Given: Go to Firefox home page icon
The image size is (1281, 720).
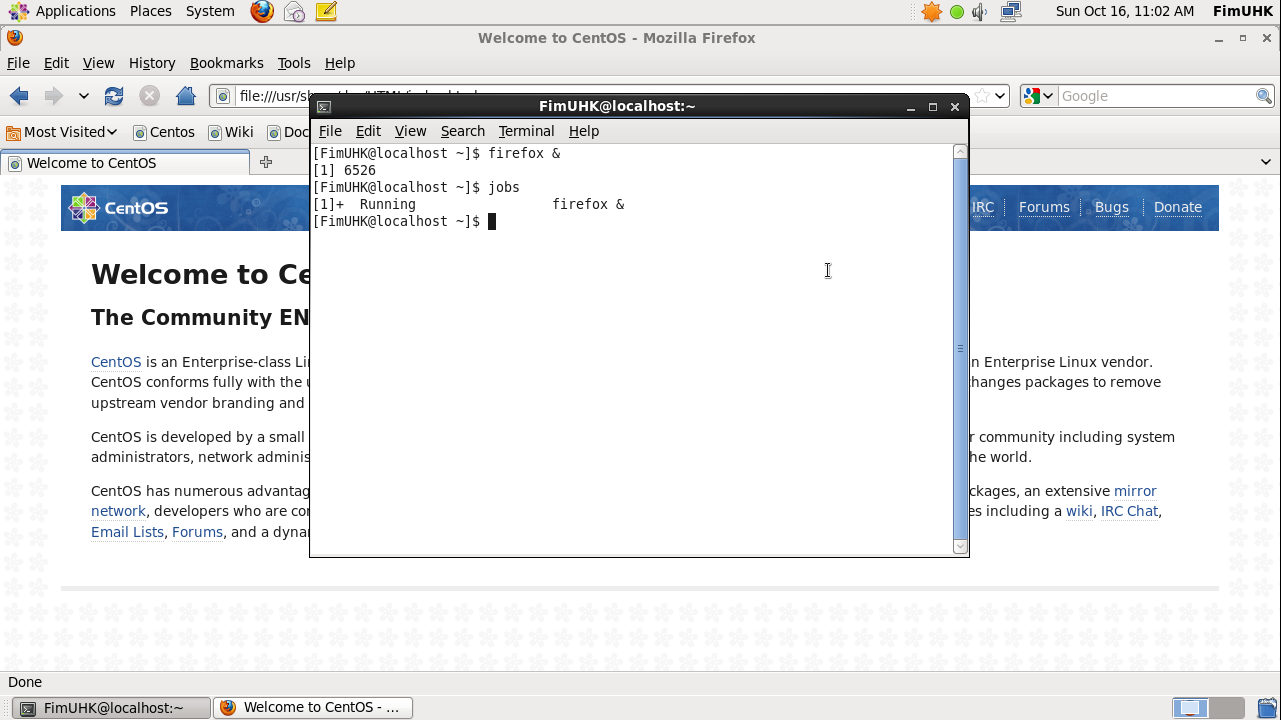Looking at the screenshot, I should click(185, 96).
